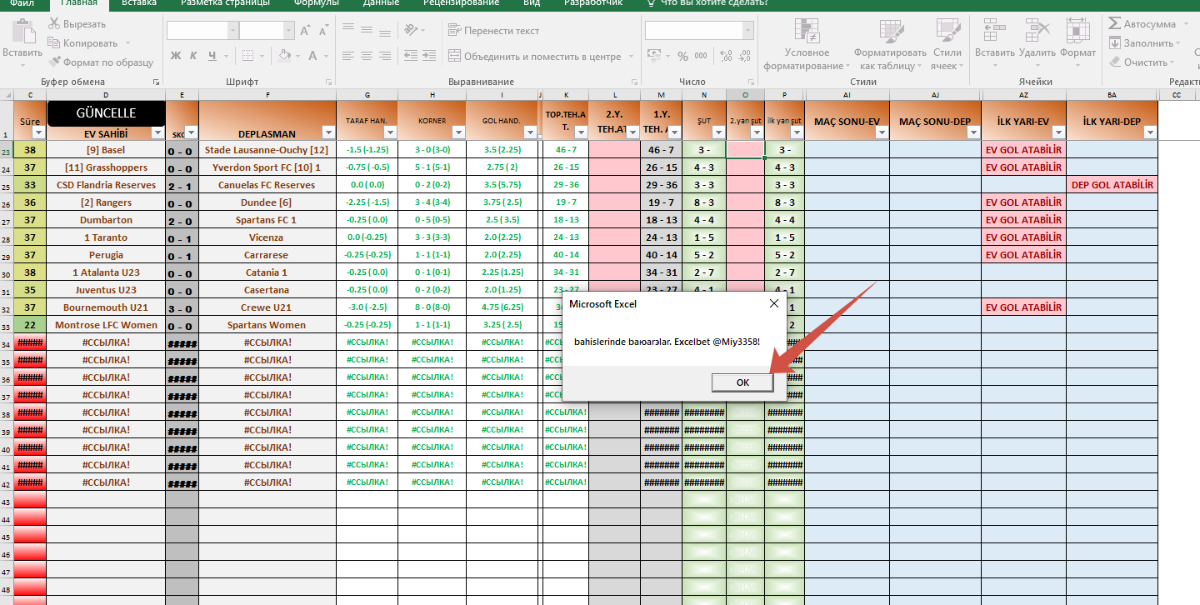Open the DEPLASMAN column filter dropdown
This screenshot has width=1200, height=605.
(x=327, y=132)
